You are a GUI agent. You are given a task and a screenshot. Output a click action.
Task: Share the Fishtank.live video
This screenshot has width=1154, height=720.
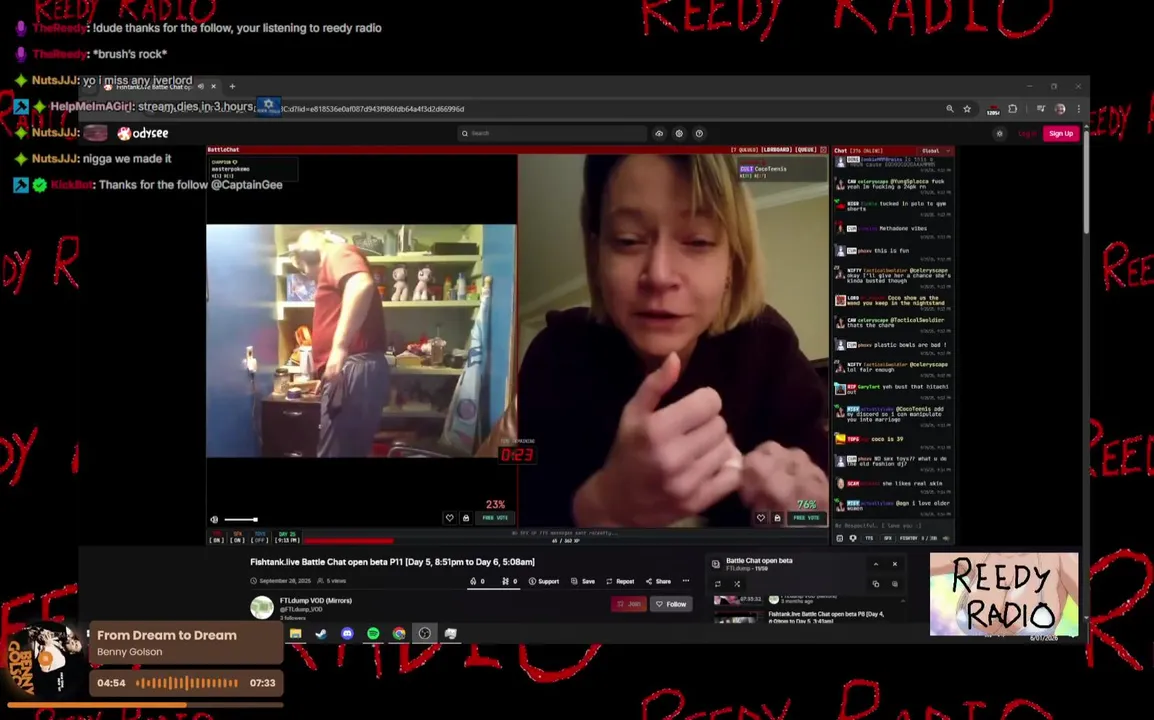click(x=659, y=581)
